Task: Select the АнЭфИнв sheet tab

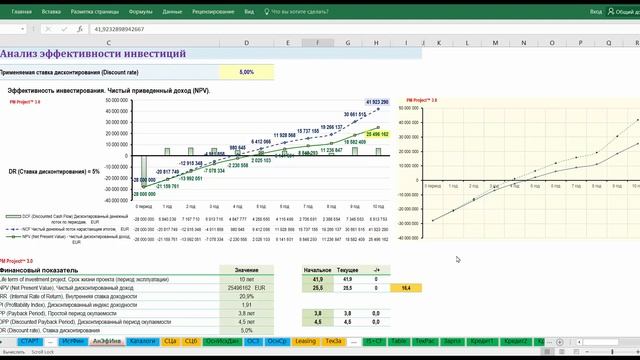Action: (x=107, y=341)
